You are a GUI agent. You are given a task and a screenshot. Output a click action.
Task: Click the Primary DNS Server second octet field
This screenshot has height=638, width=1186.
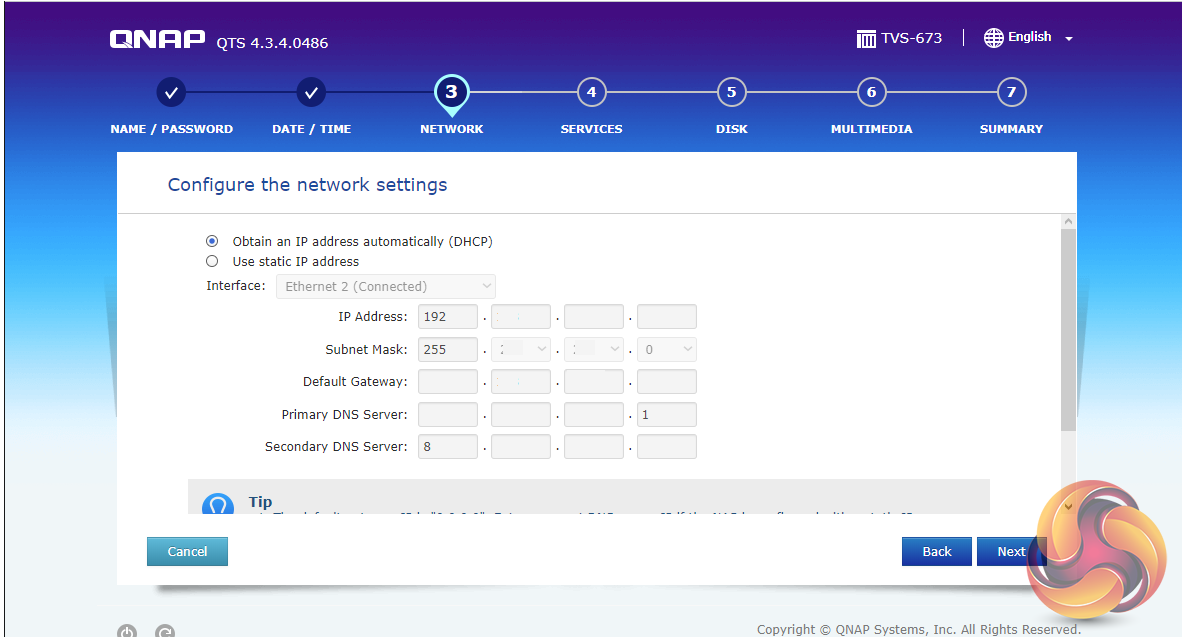521,415
